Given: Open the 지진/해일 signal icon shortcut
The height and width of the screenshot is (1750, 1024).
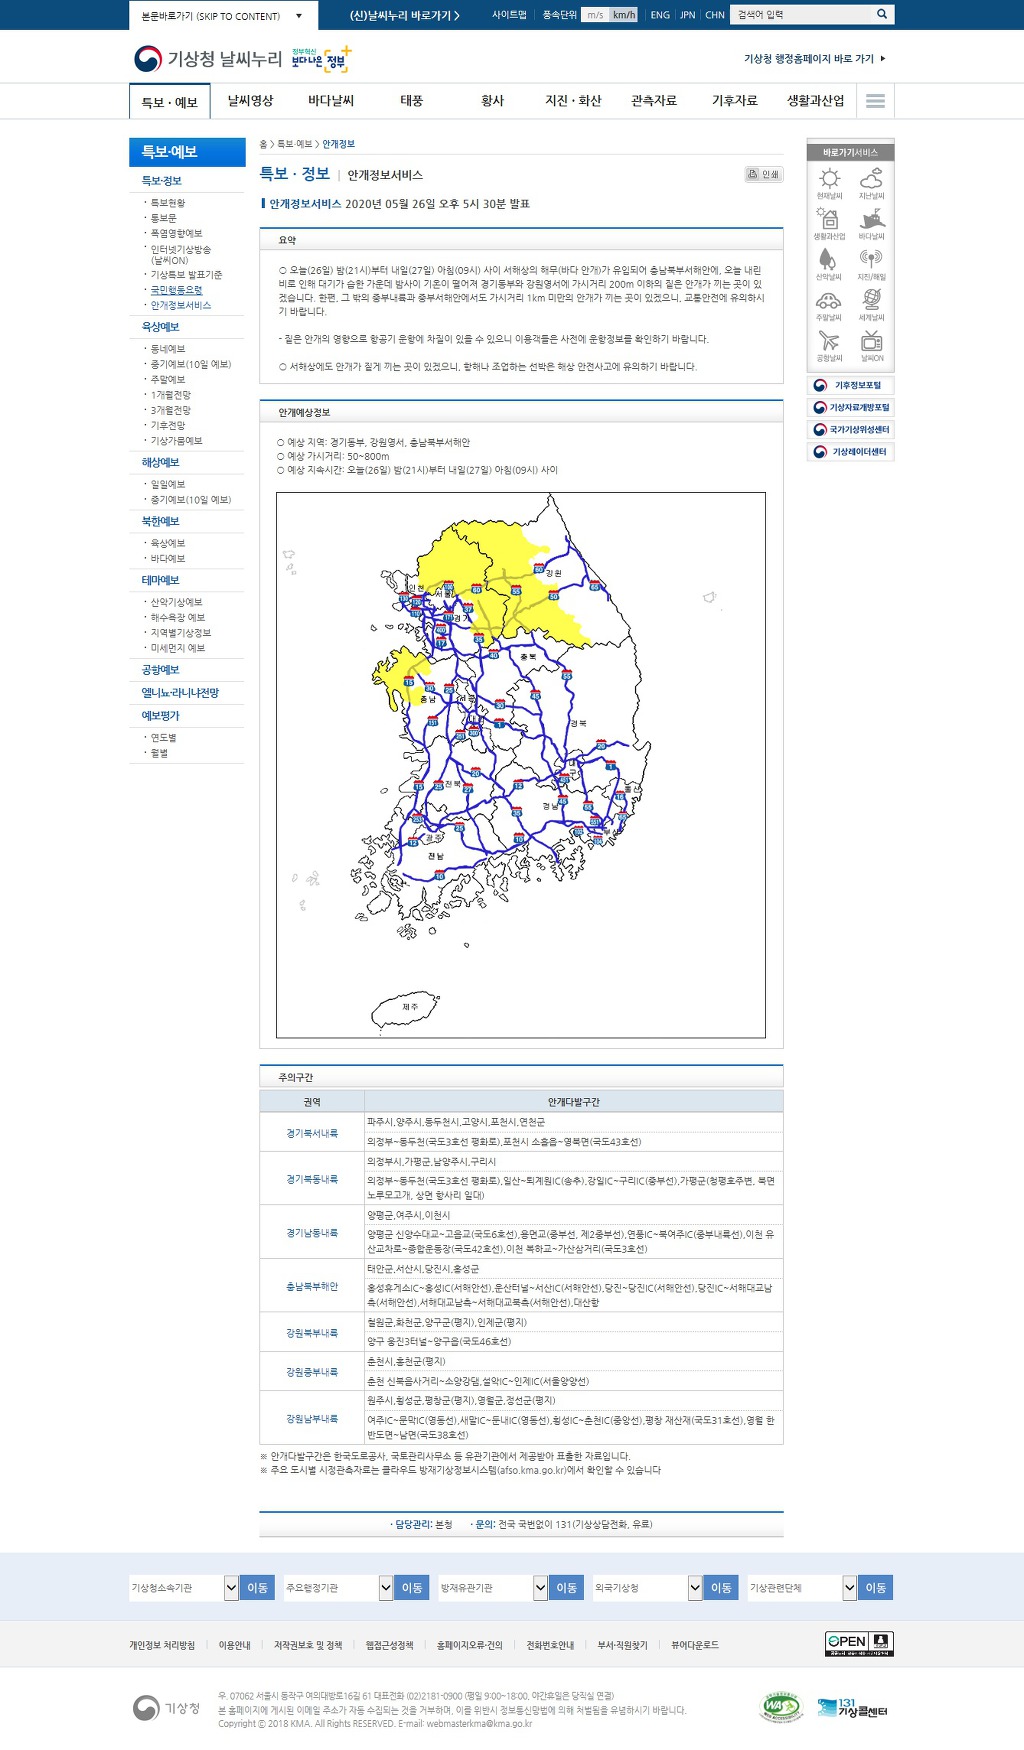Looking at the screenshot, I should (871, 264).
